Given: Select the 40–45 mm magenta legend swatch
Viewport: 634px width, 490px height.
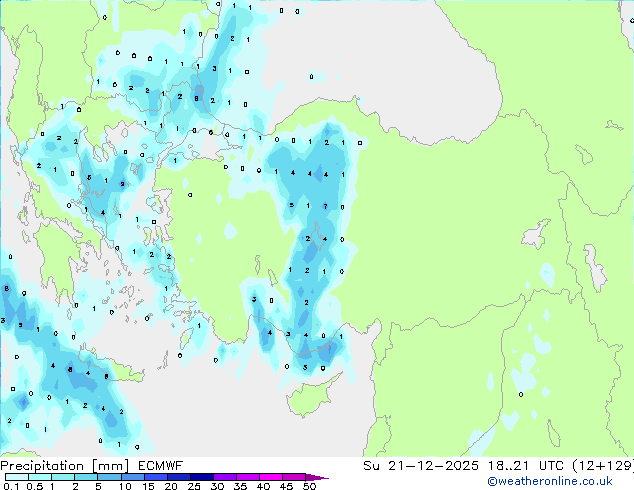Looking at the screenshot, I should pyautogui.click(x=271, y=477).
